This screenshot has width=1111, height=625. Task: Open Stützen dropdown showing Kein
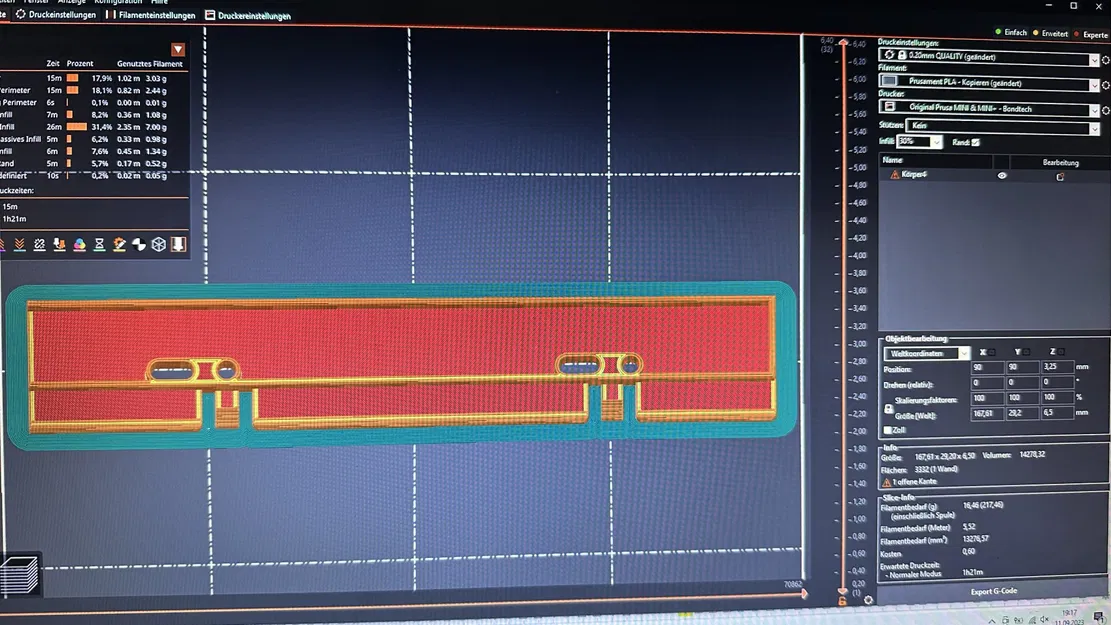pyautogui.click(x=1003, y=126)
